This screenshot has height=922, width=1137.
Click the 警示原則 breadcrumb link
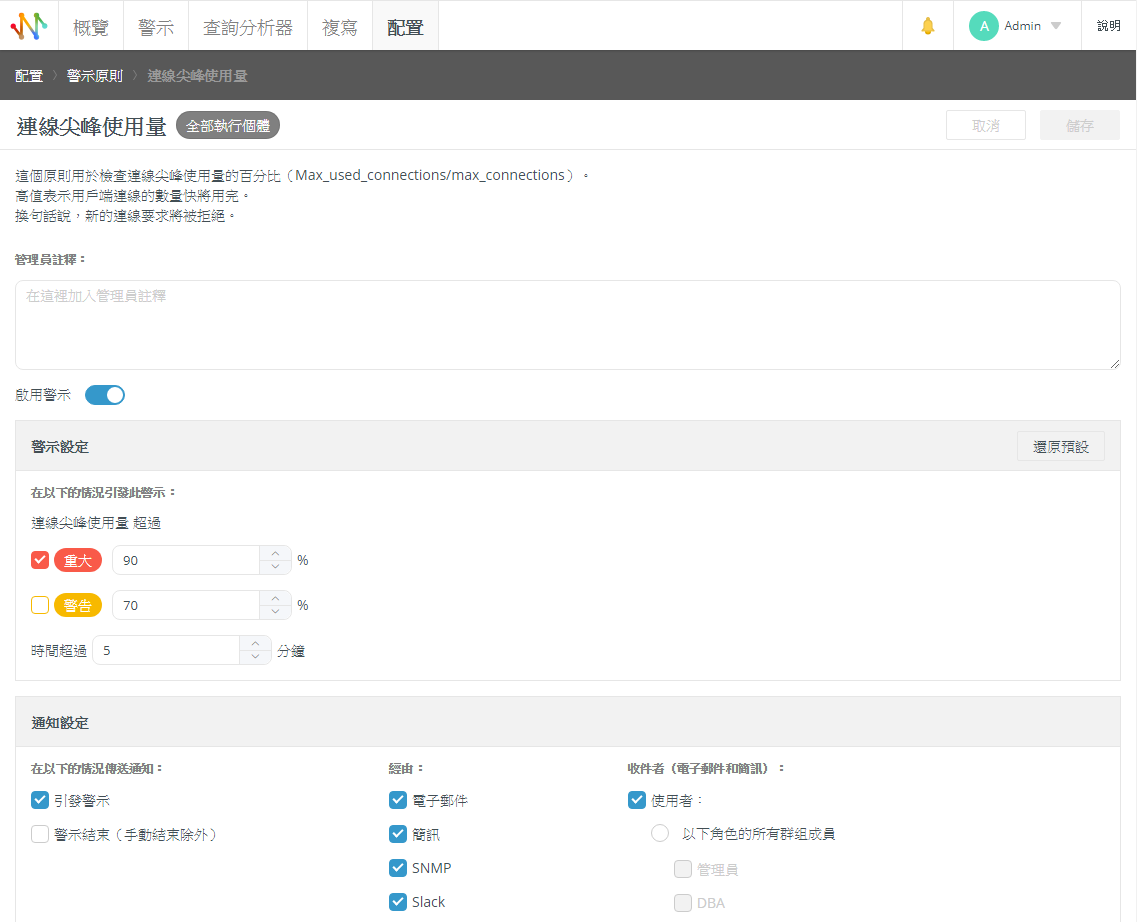click(95, 76)
